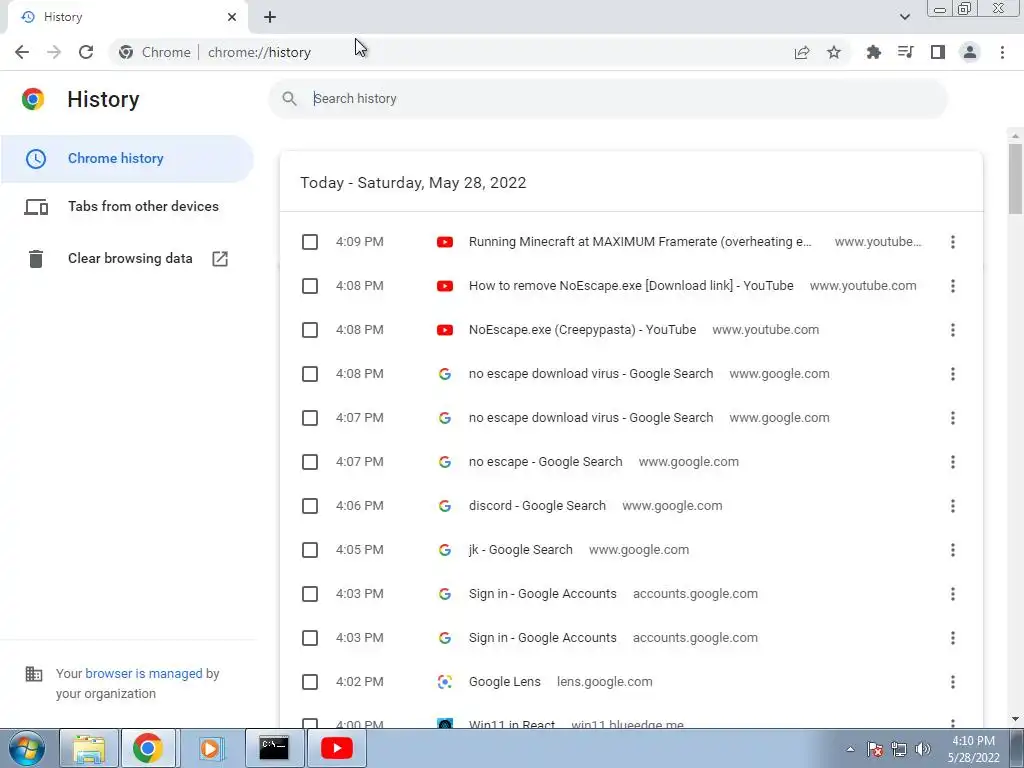Viewport: 1024px width, 768px height.
Task: Open the Command Prompt taskbar icon
Action: 274,748
